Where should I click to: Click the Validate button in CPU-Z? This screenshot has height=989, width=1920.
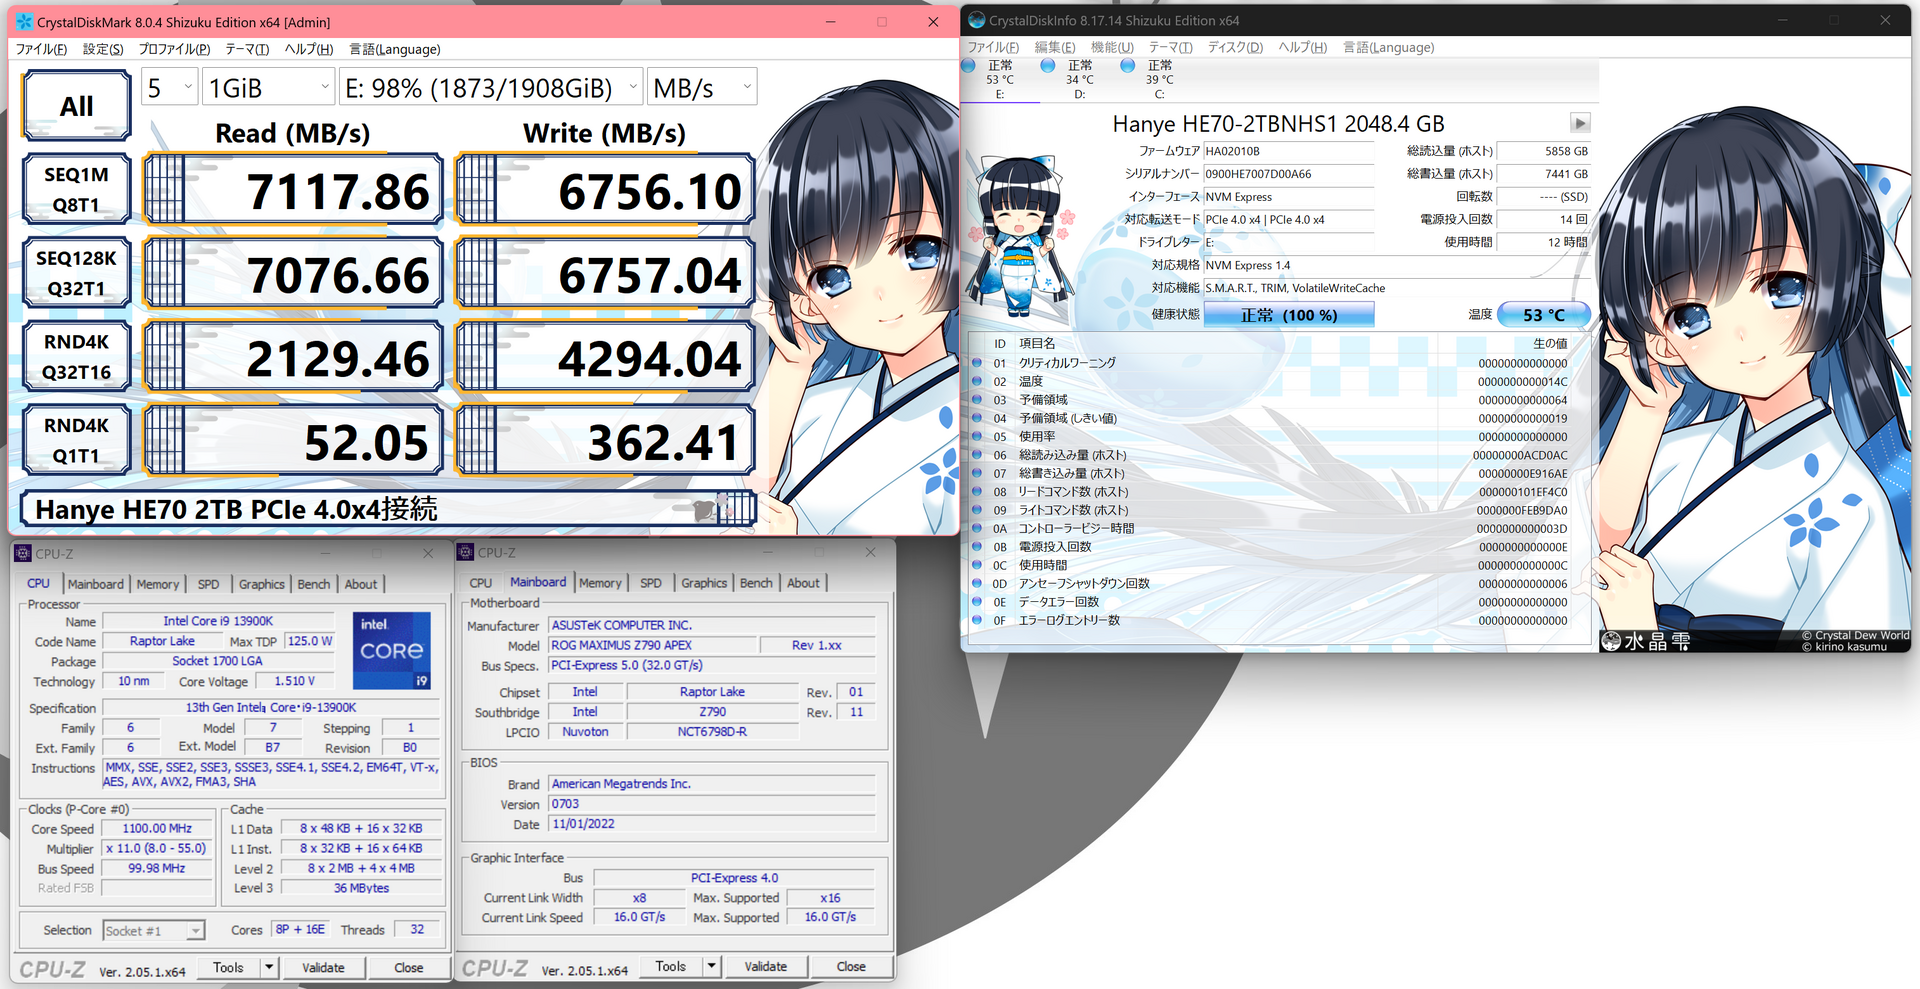tap(323, 967)
